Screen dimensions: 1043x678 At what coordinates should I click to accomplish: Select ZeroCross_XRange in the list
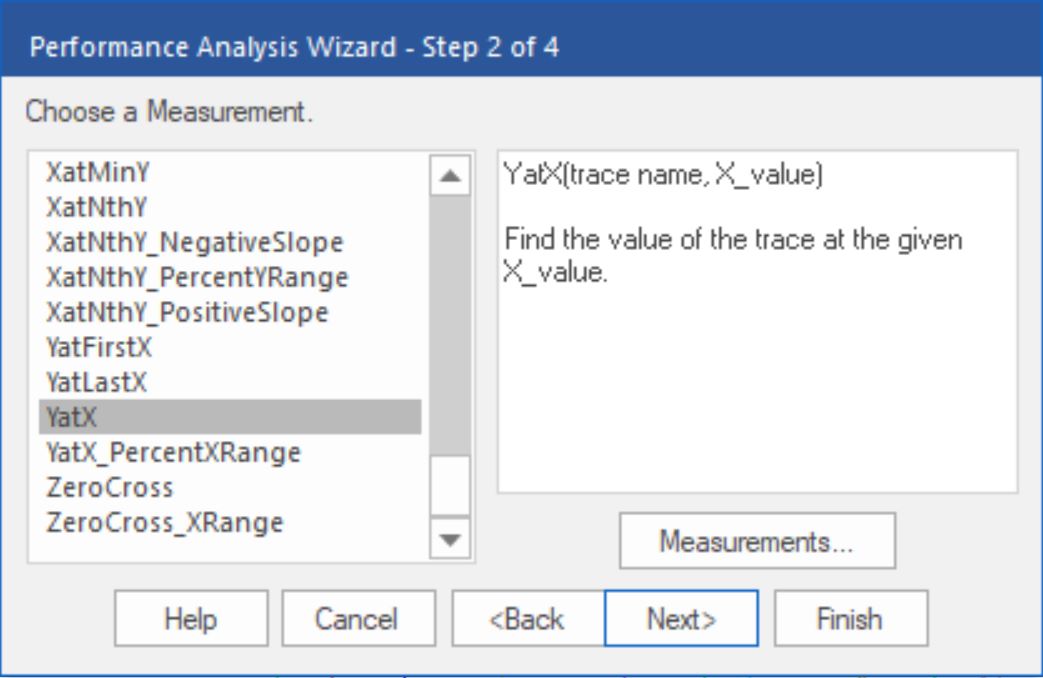tap(164, 521)
